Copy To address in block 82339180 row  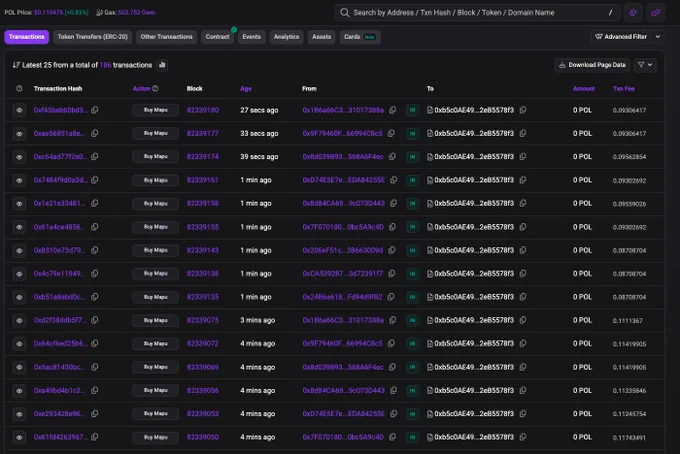[523, 110]
